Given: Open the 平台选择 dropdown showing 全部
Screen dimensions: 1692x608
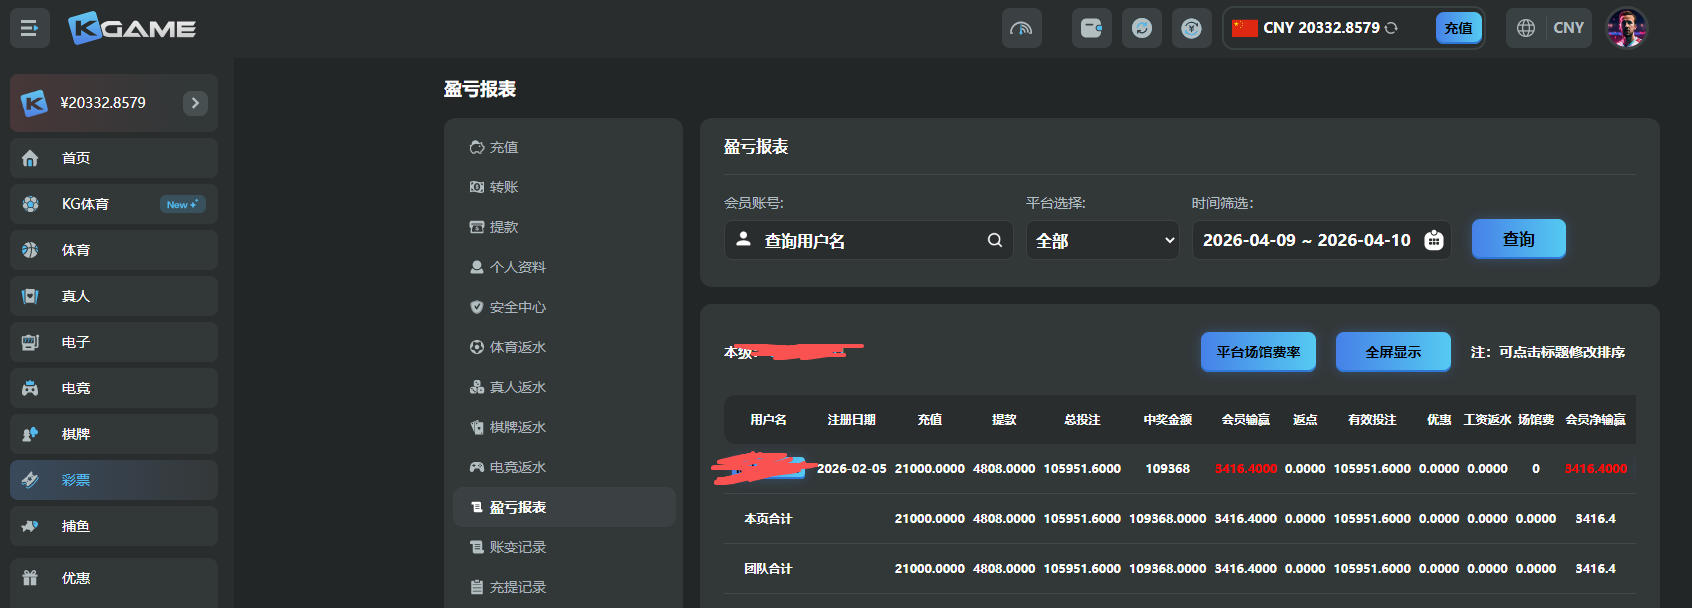Looking at the screenshot, I should click(1102, 240).
